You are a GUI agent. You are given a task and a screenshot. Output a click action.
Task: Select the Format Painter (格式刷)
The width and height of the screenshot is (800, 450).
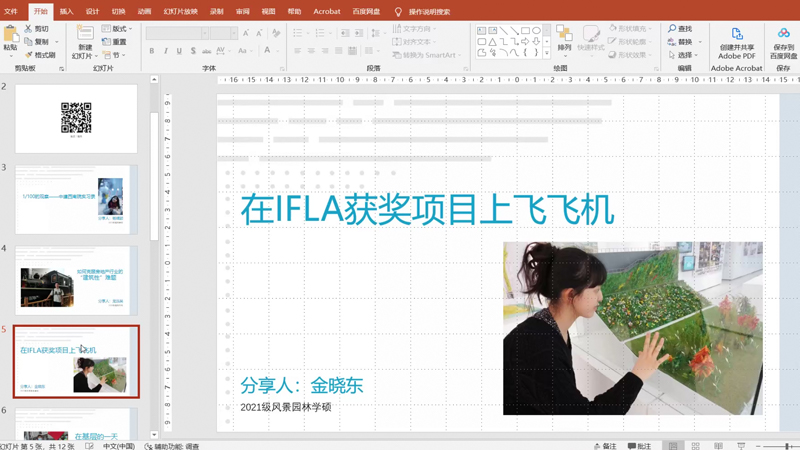[x=40, y=55]
